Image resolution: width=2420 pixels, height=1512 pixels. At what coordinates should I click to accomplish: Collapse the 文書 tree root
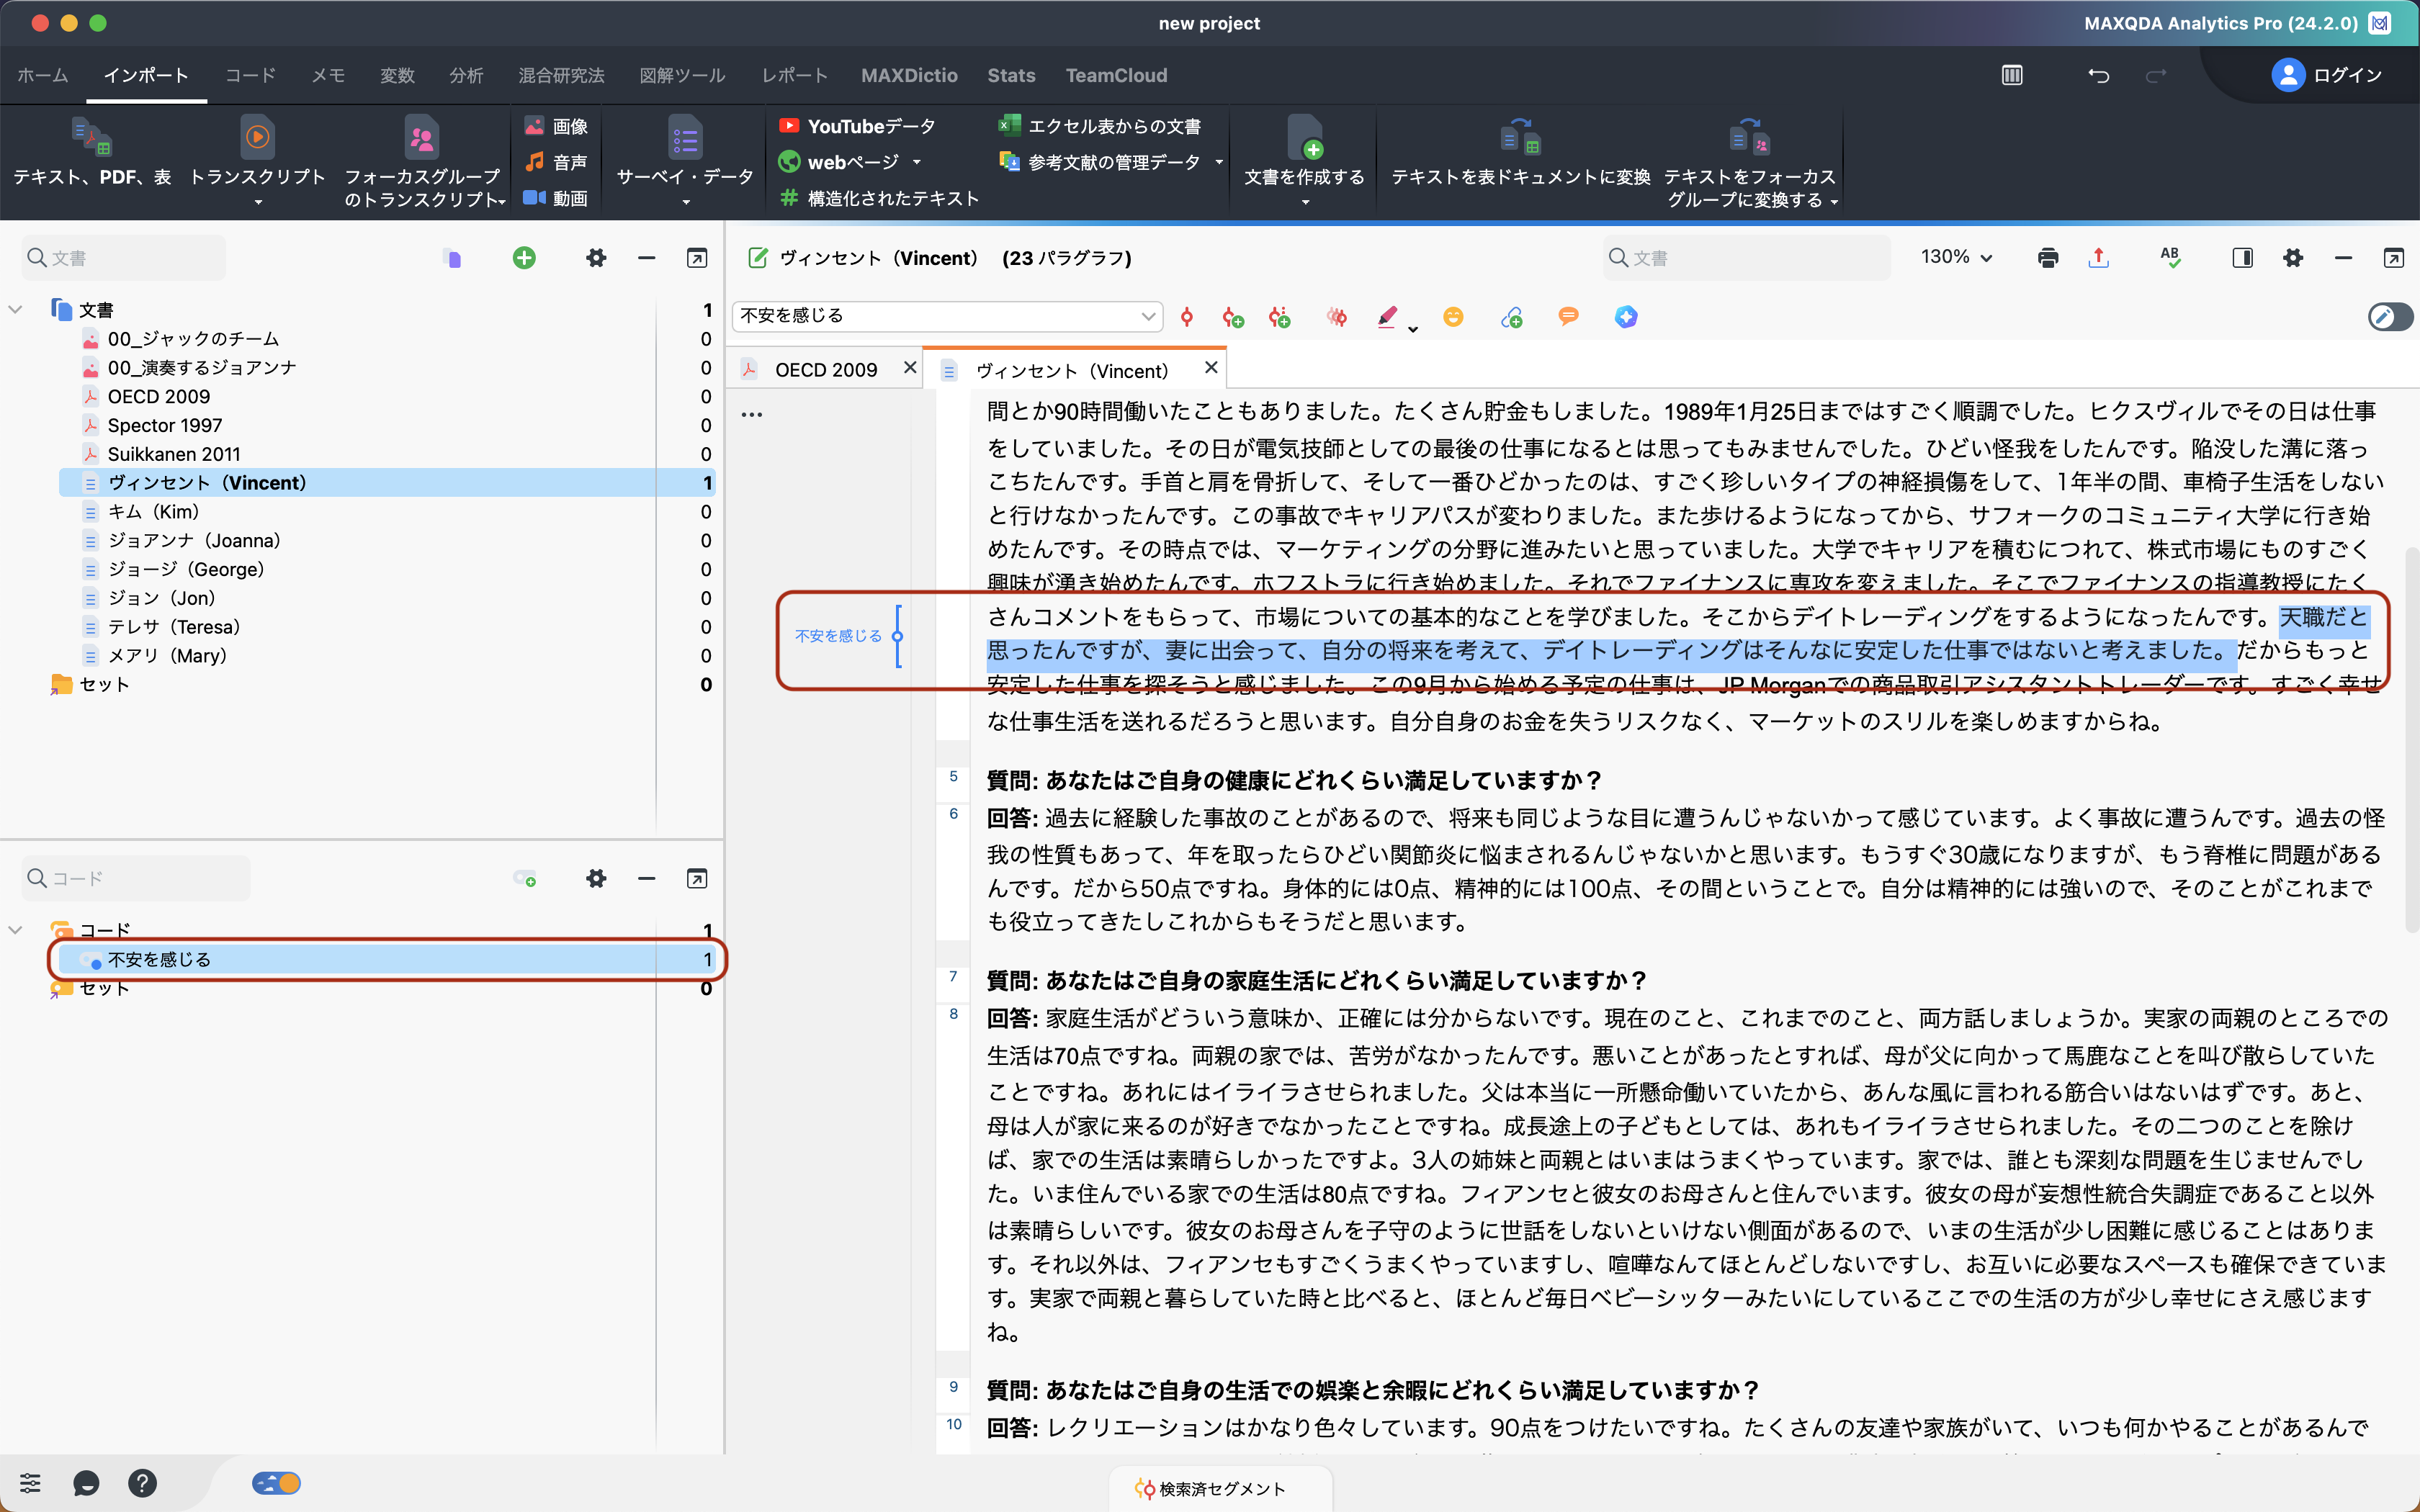click(16, 310)
